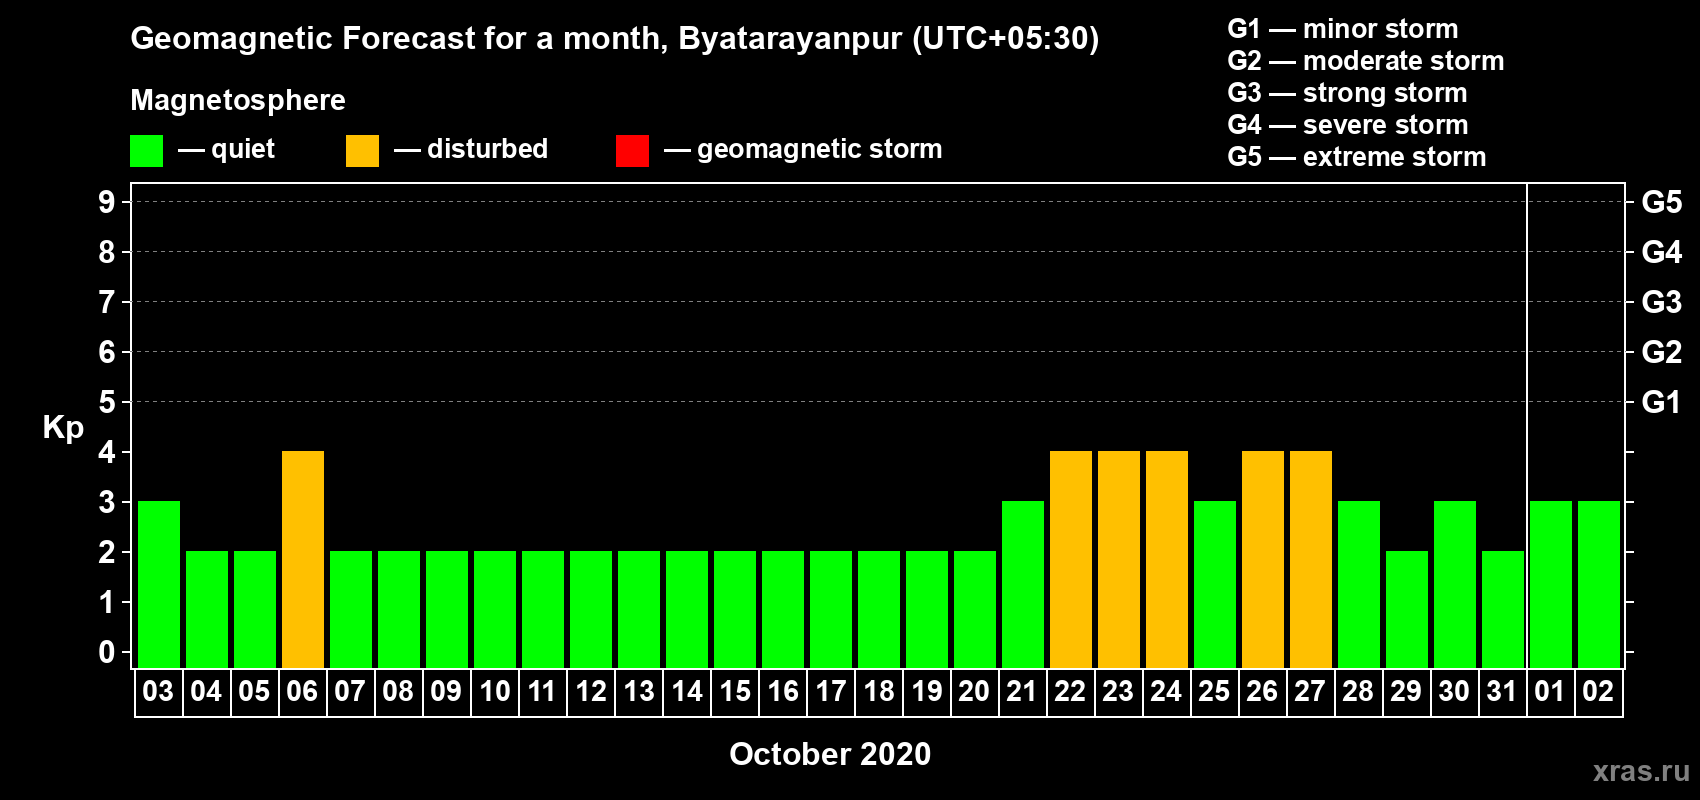This screenshot has width=1700, height=800.
Task: Click the green bar for October 15
Action: pyautogui.click(x=735, y=609)
